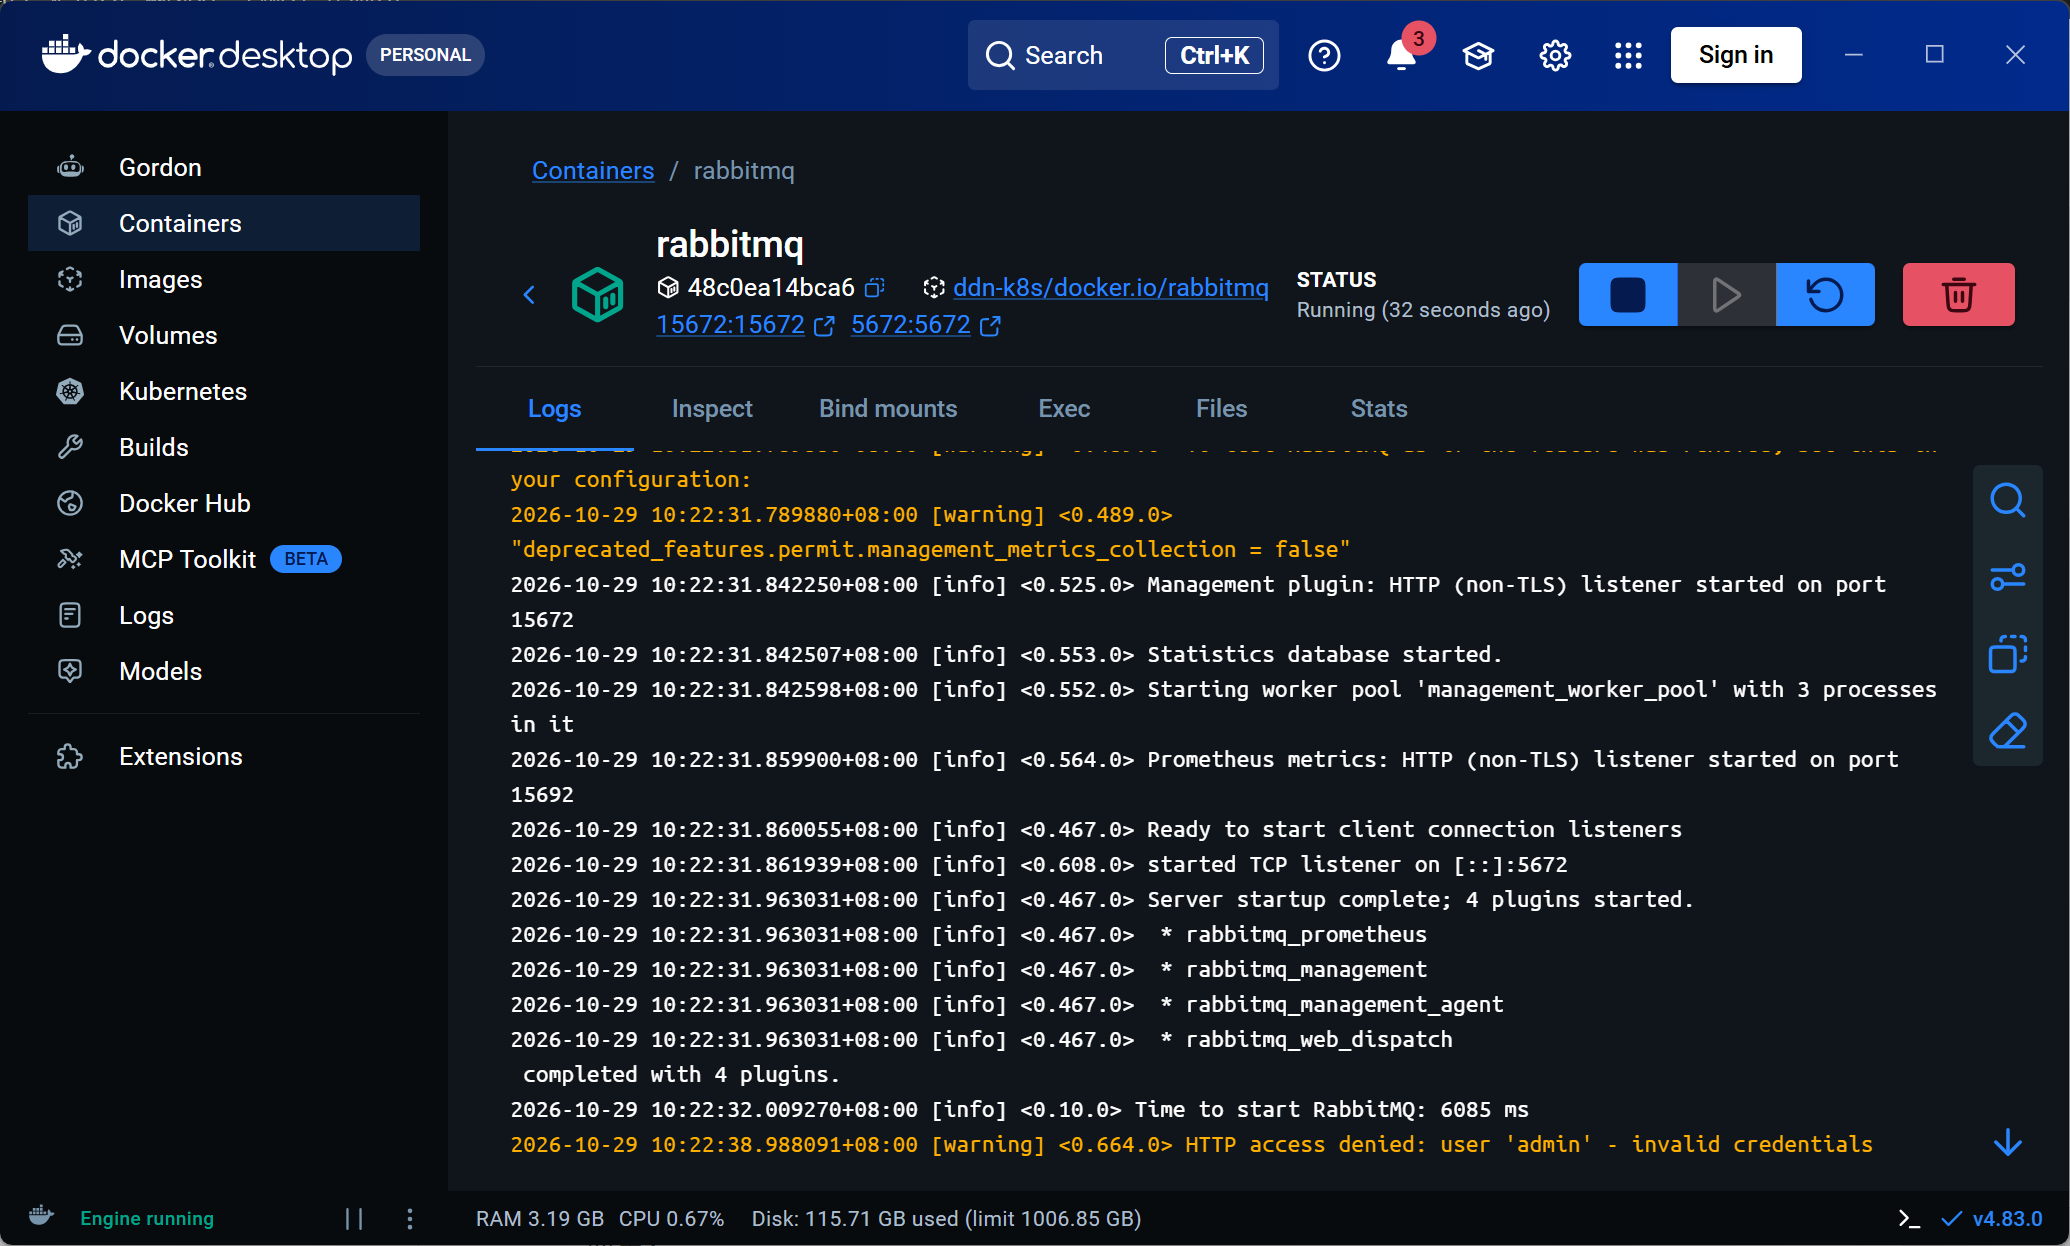Open Kubernetes in the sidebar
Image resolution: width=2070 pixels, height=1246 pixels.
[x=224, y=391]
